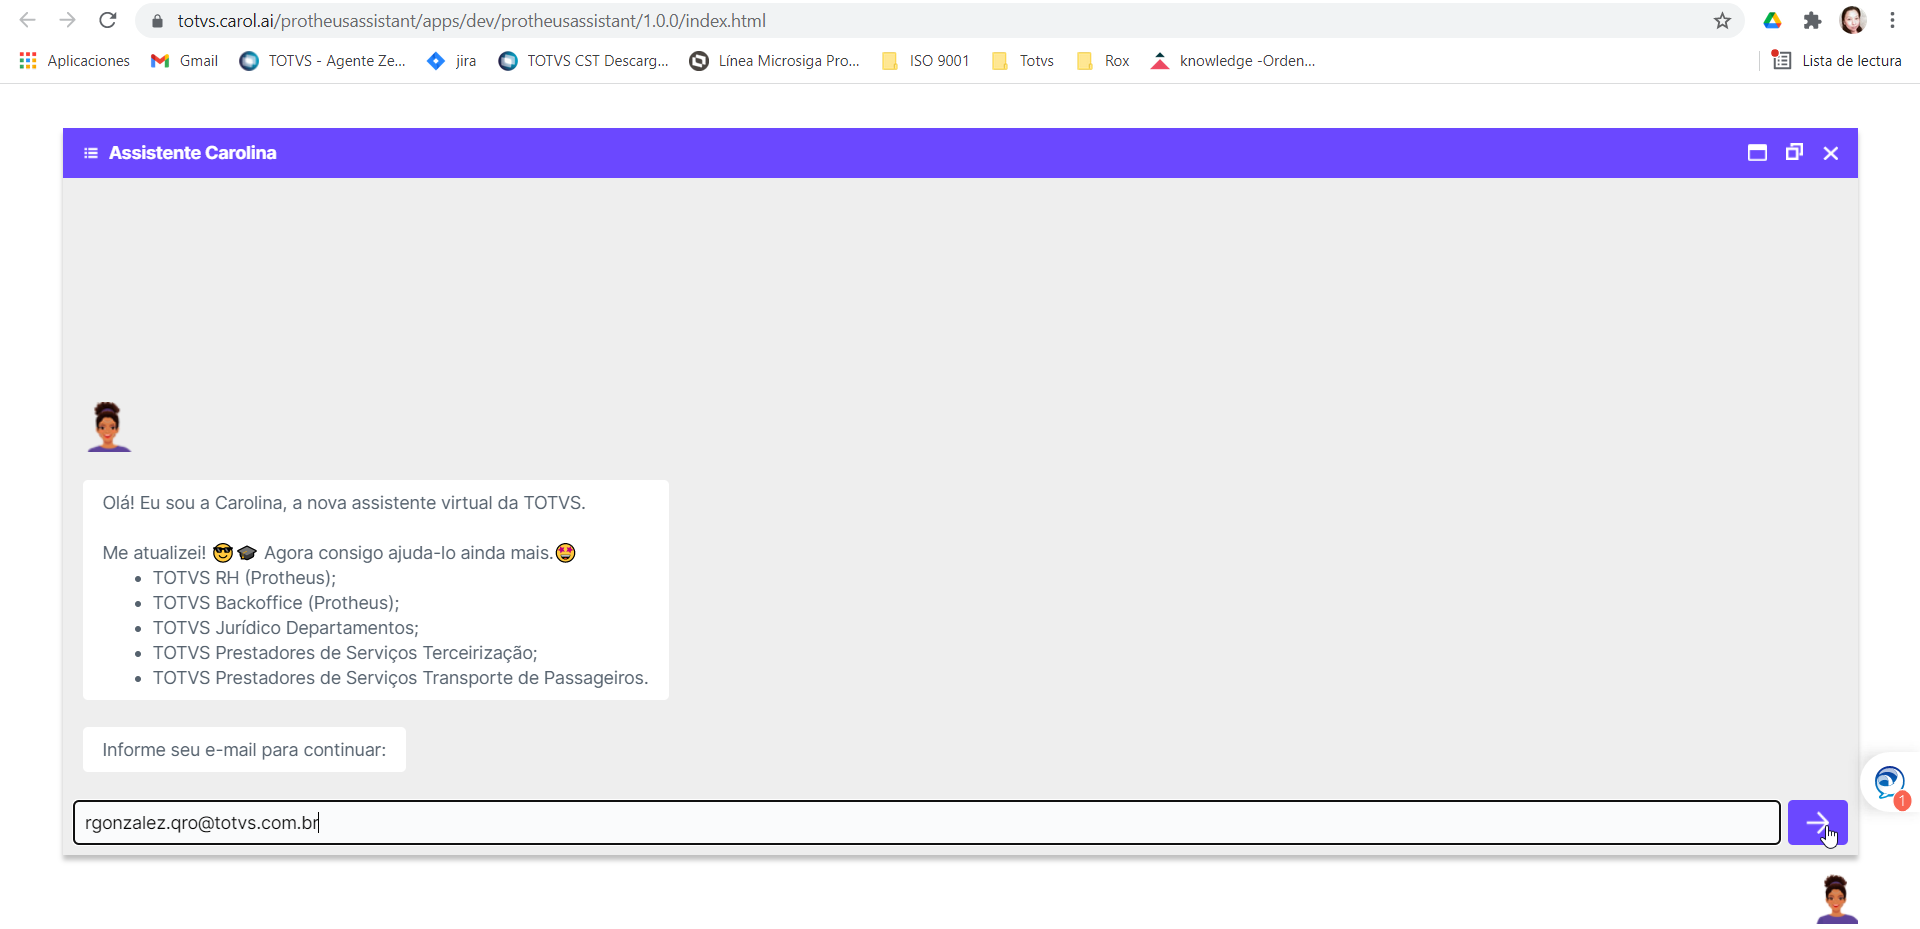Bookmark this page with the star icon
The height and width of the screenshot is (929, 1920).
coord(1722,20)
